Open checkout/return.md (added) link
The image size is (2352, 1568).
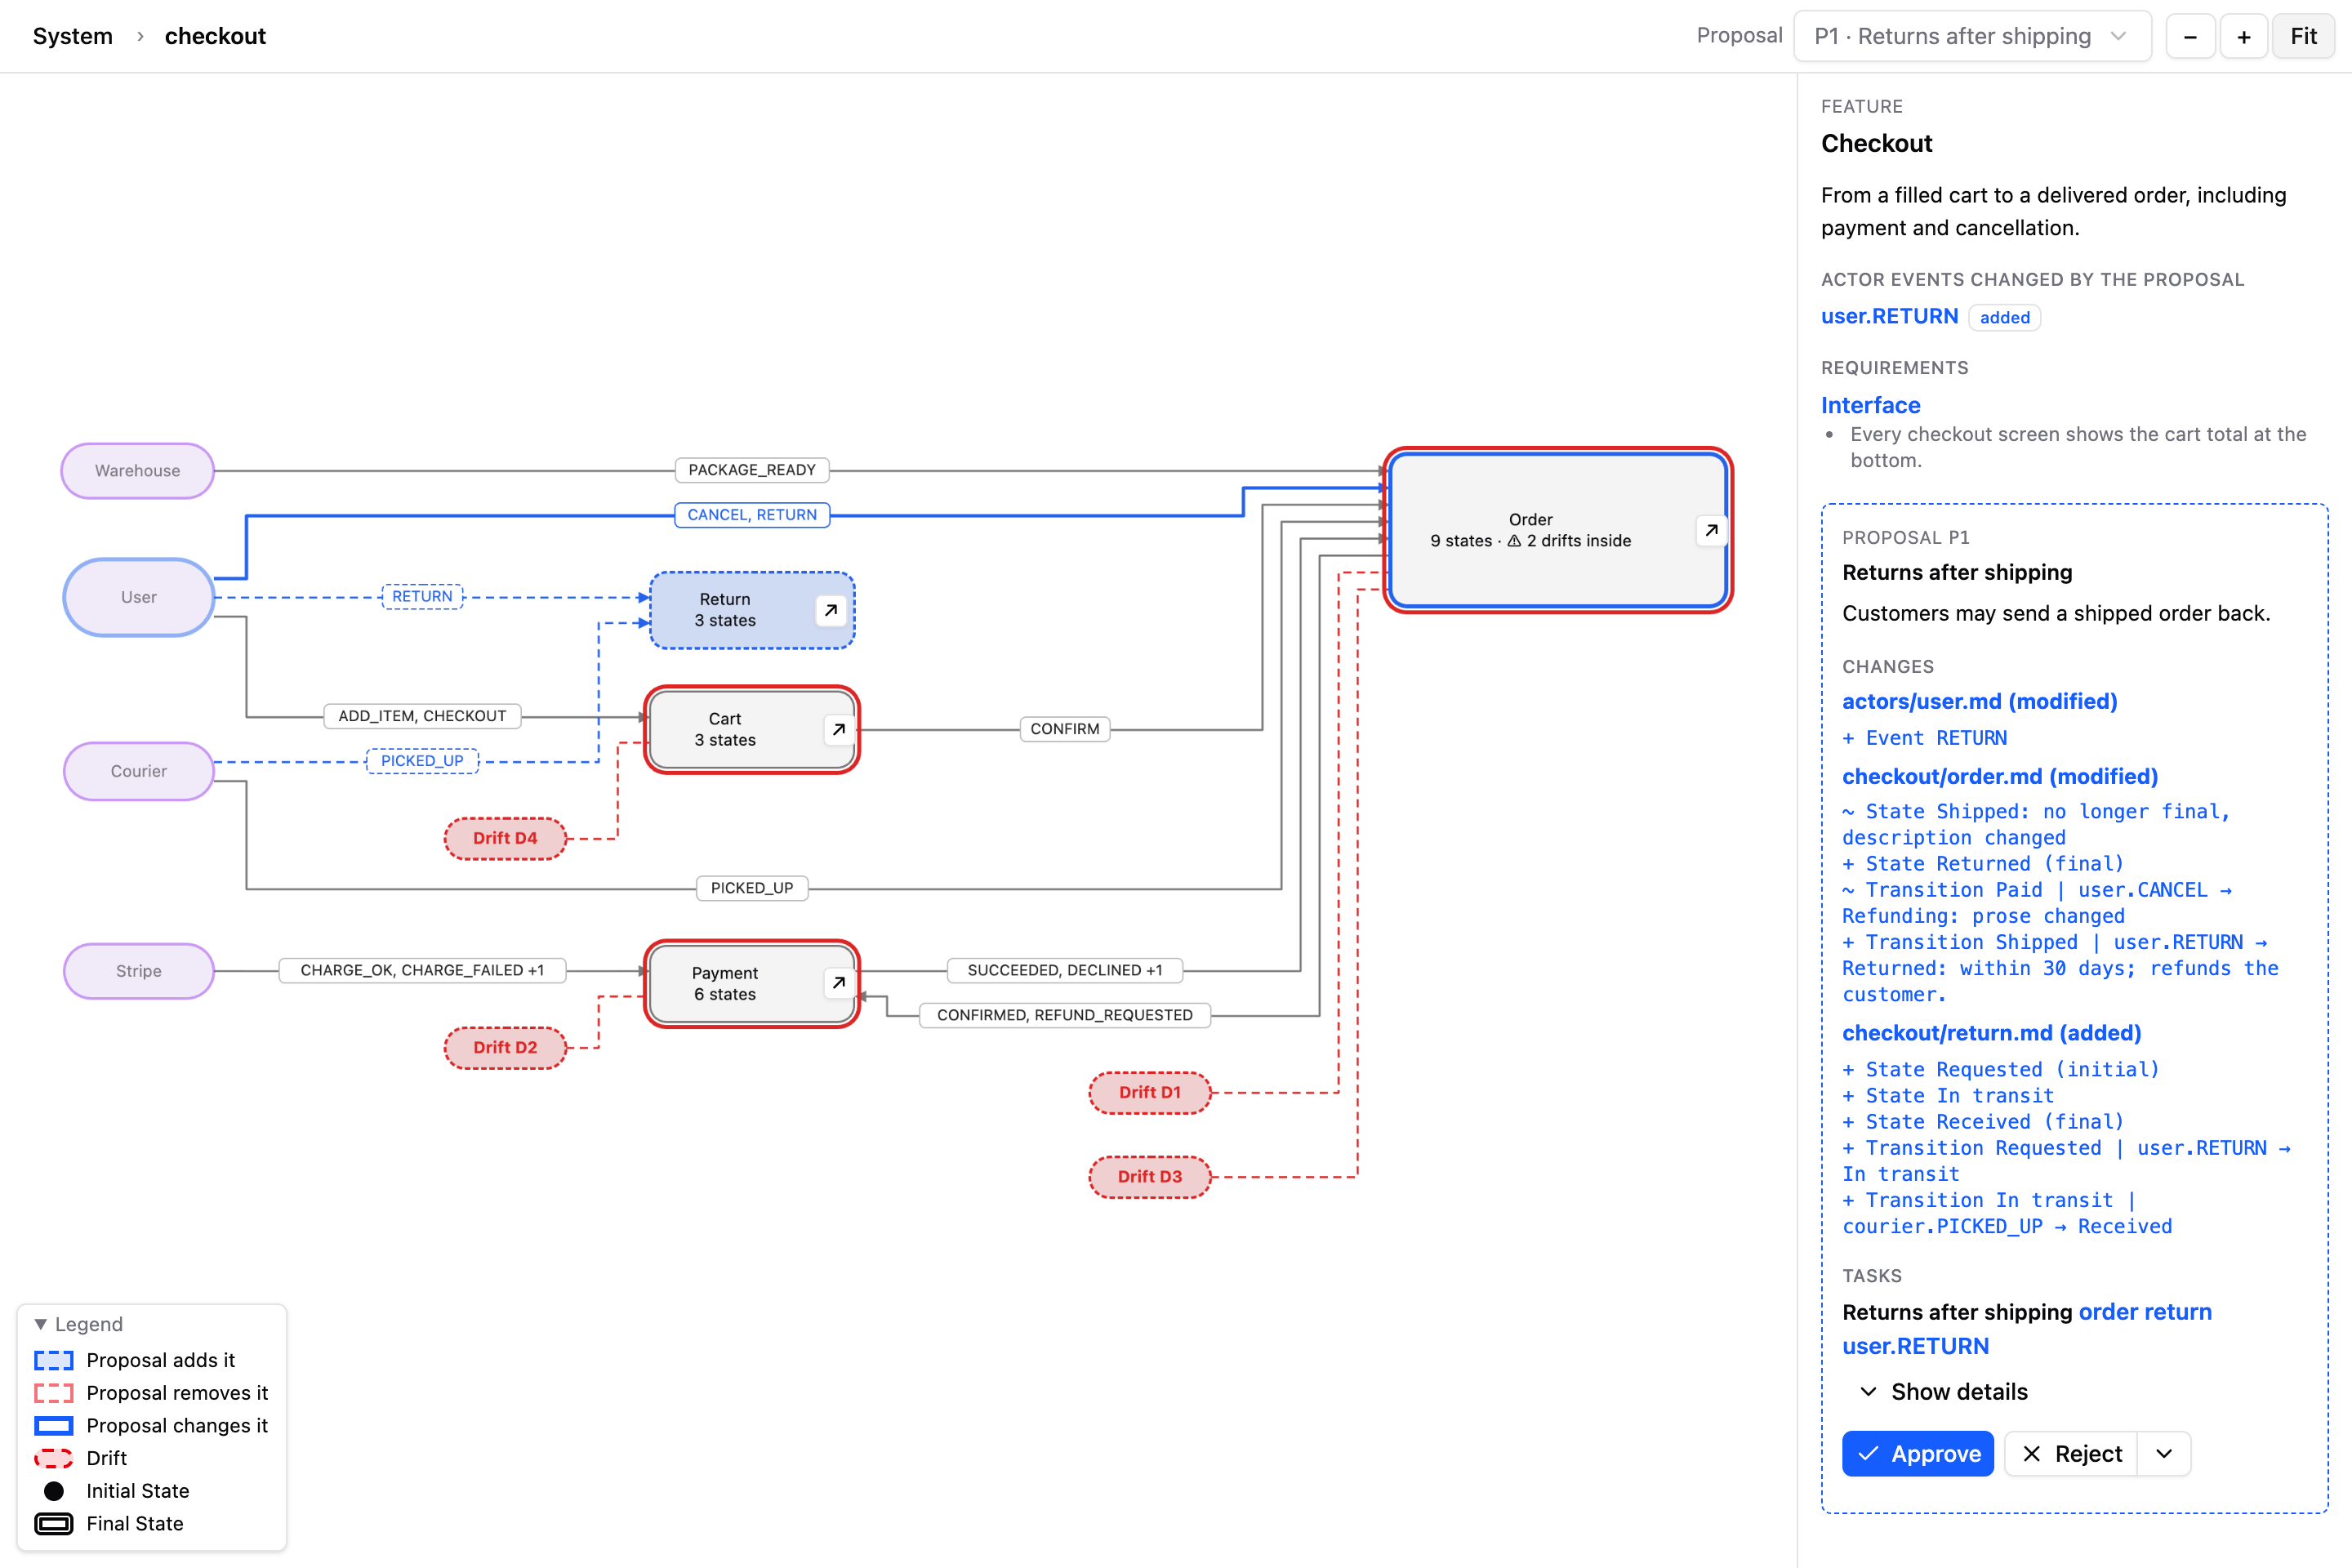tap(1992, 1033)
